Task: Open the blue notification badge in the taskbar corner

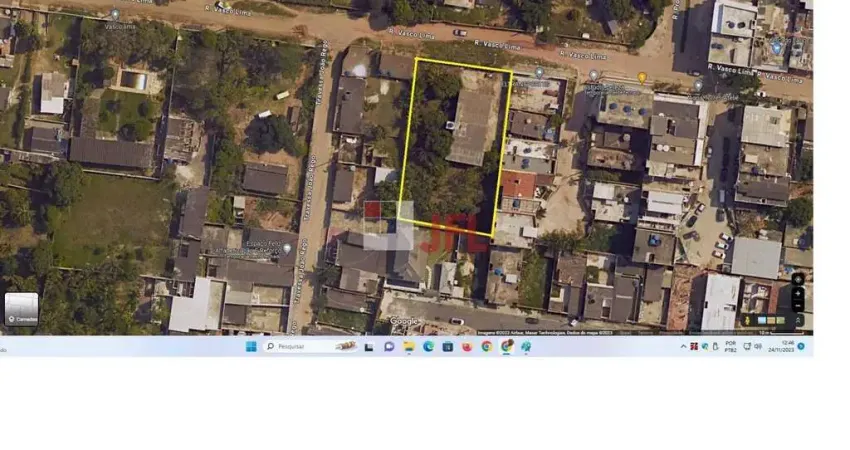Action: click(x=801, y=346)
